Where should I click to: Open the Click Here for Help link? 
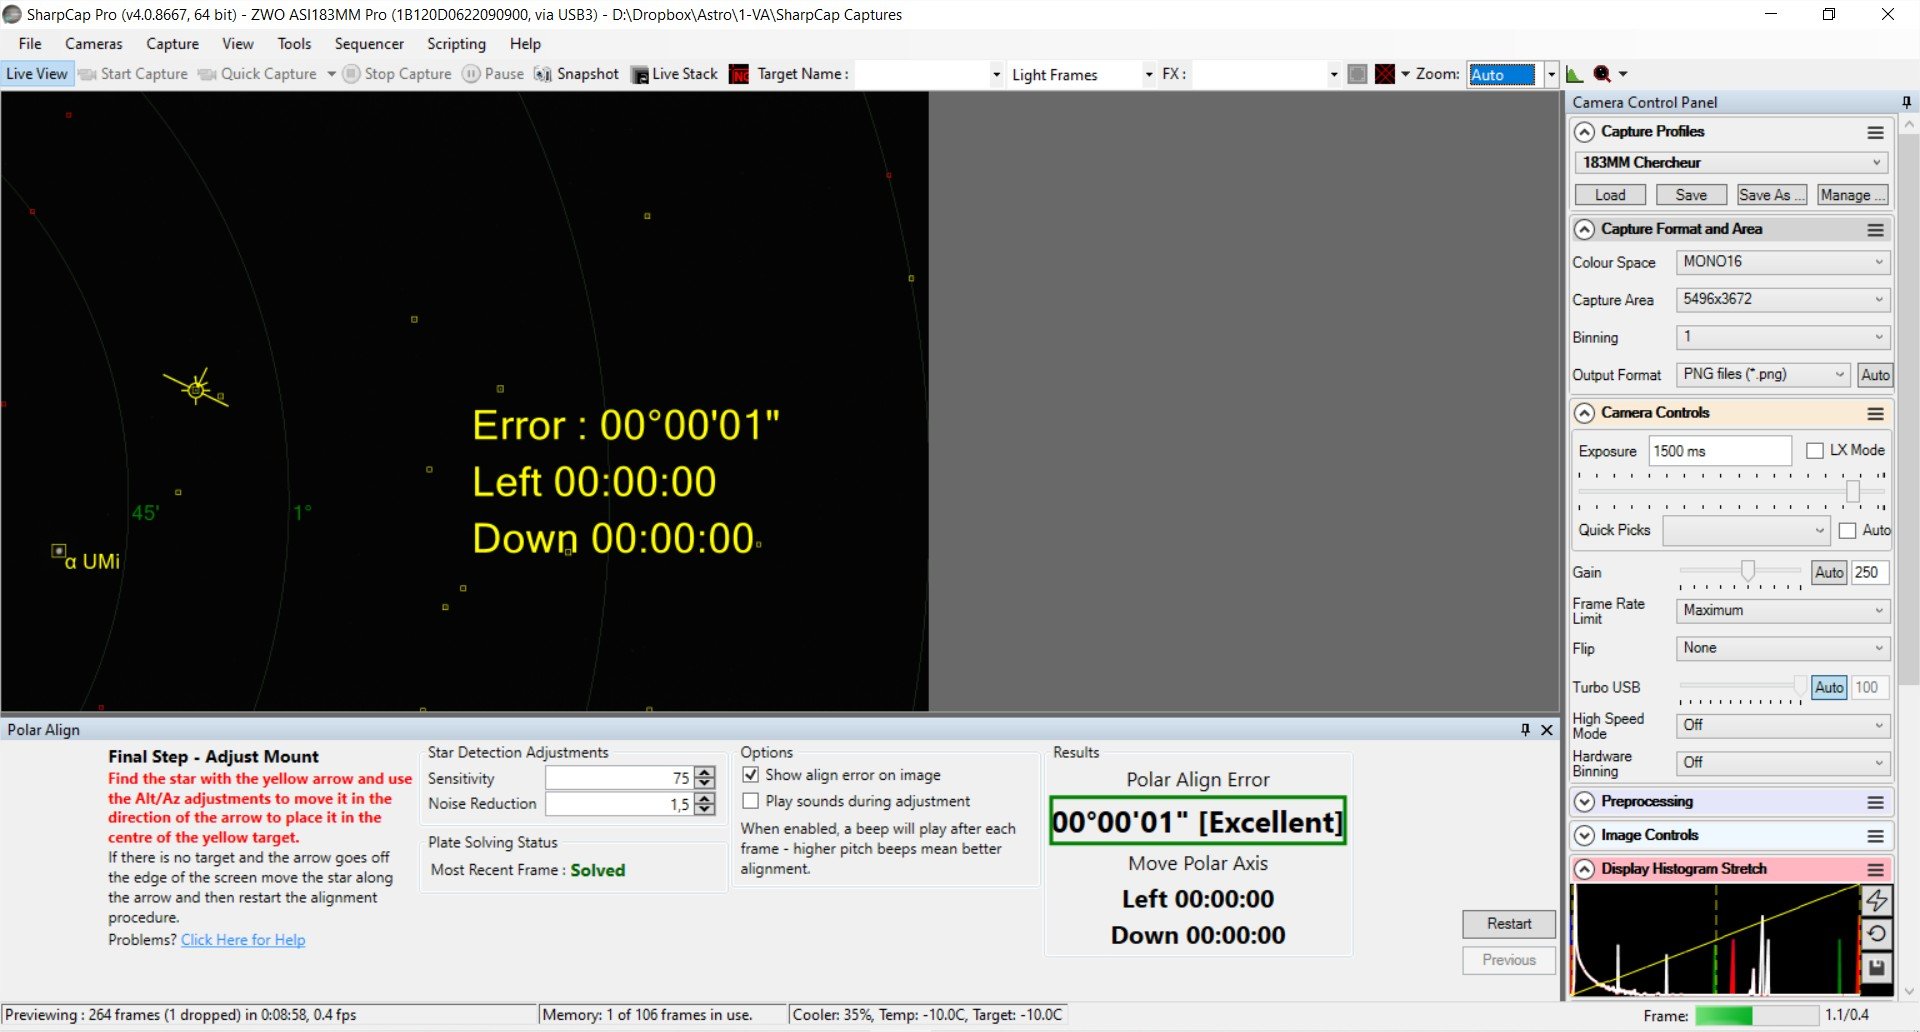tap(243, 940)
